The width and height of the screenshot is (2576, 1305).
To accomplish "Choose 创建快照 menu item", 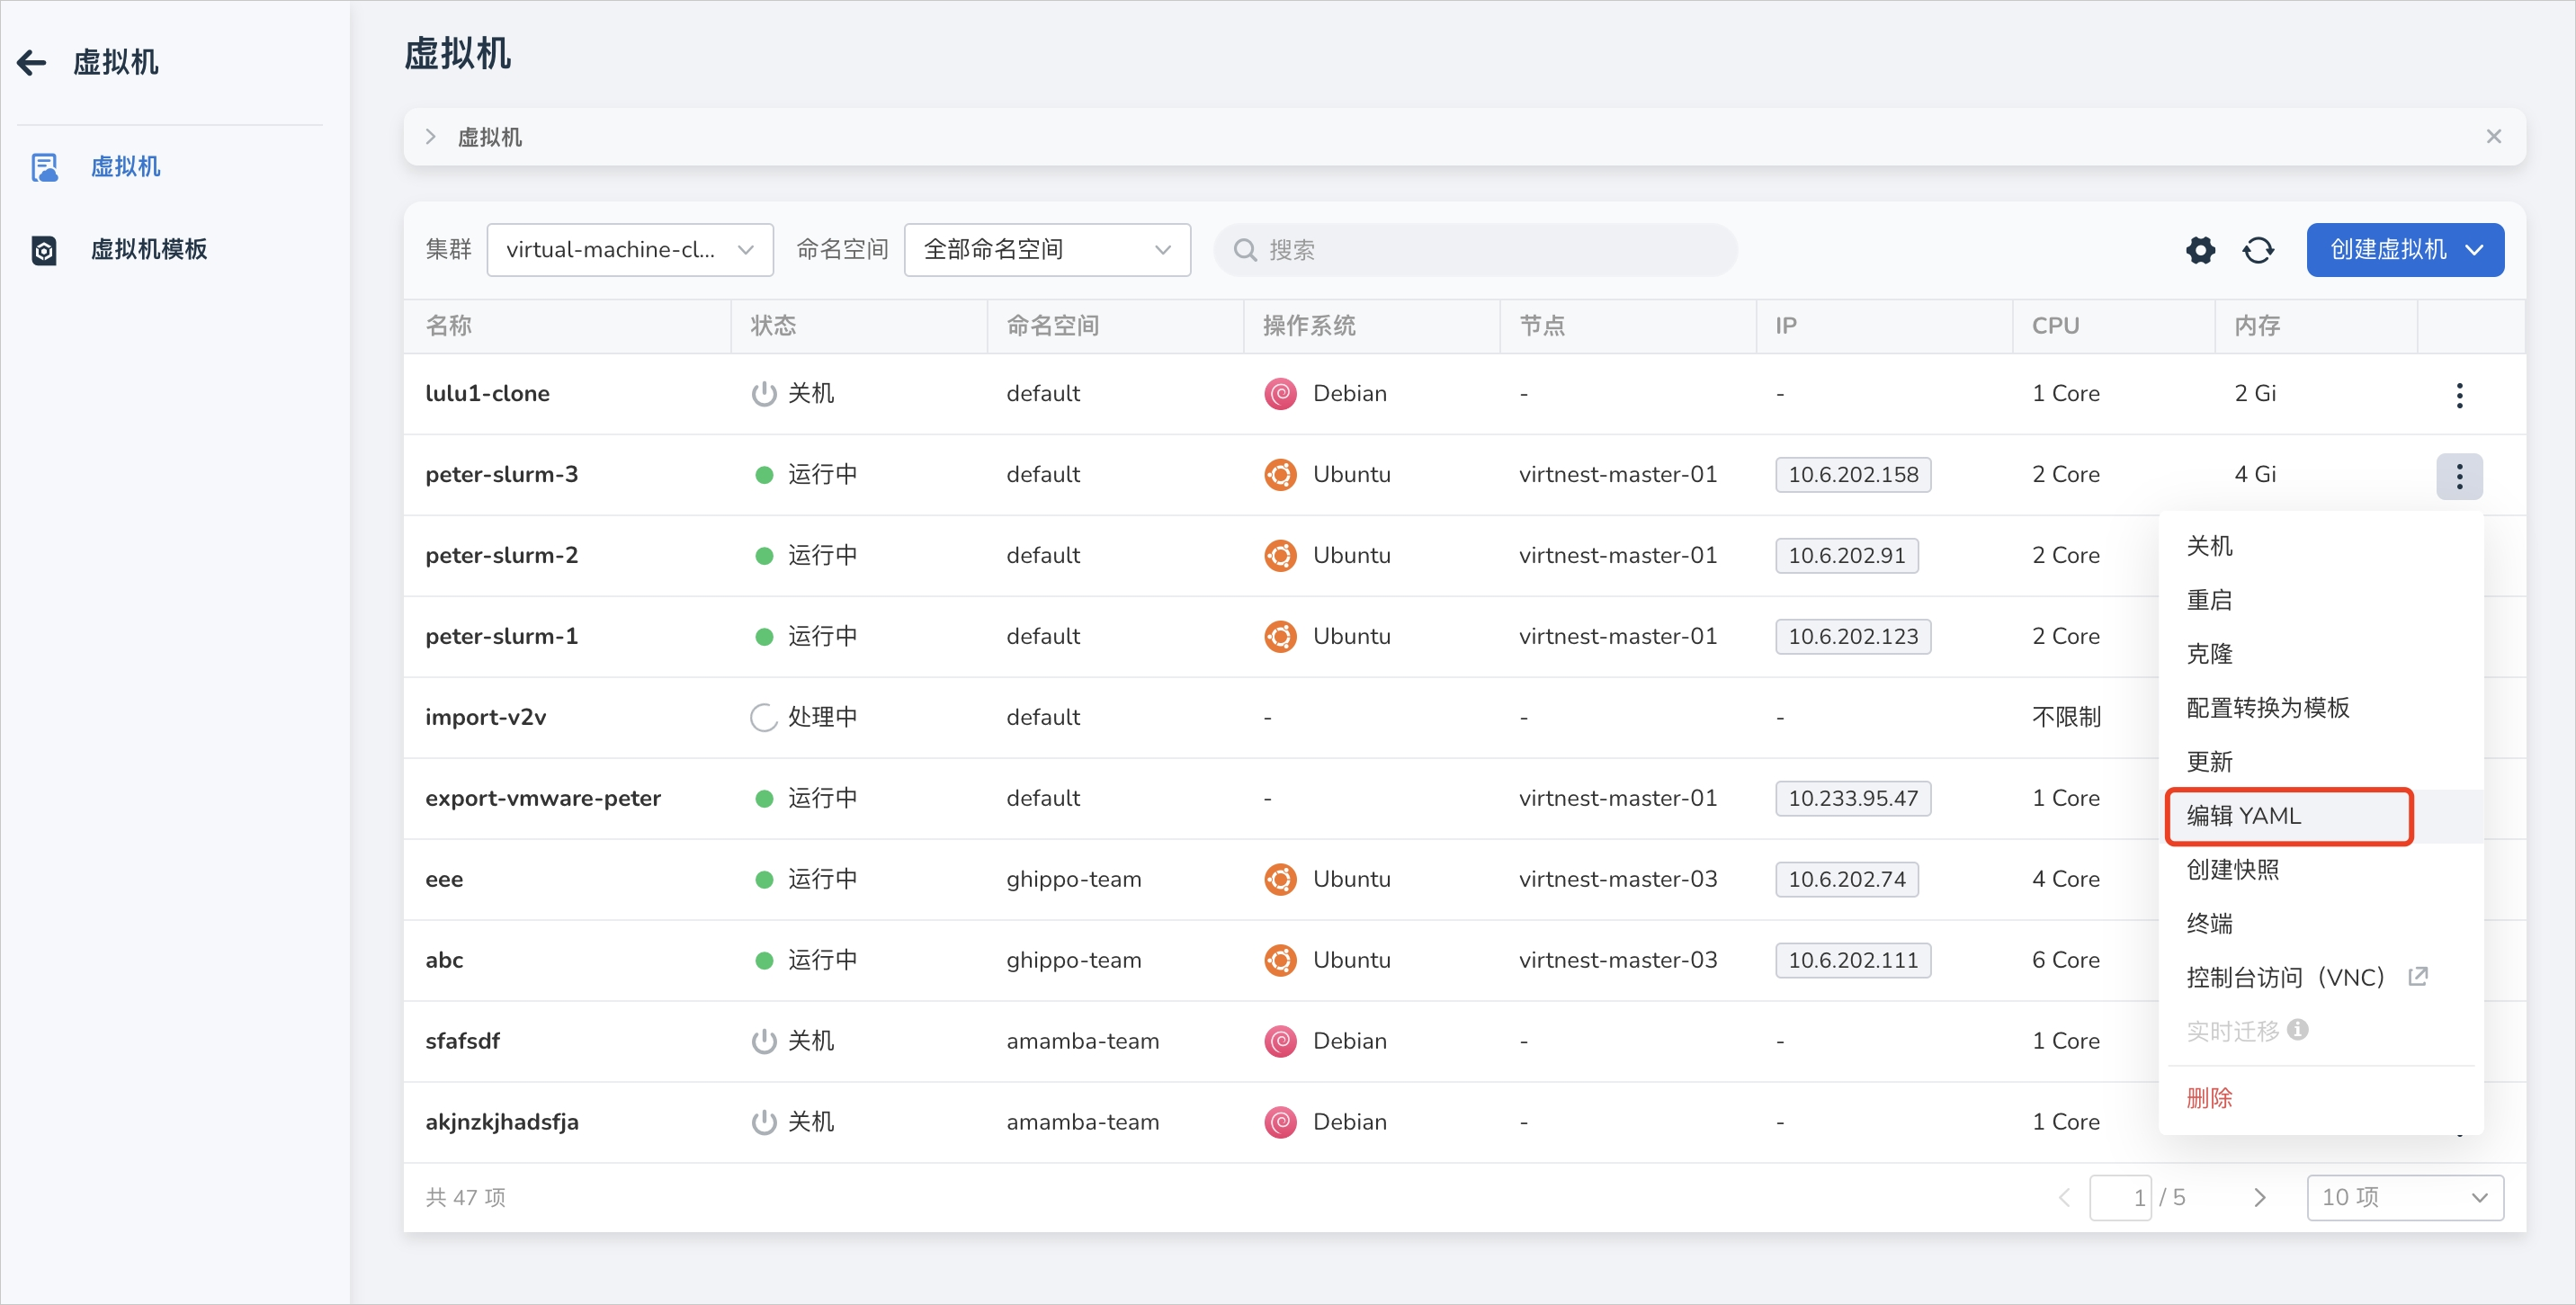I will click(x=2320, y=870).
